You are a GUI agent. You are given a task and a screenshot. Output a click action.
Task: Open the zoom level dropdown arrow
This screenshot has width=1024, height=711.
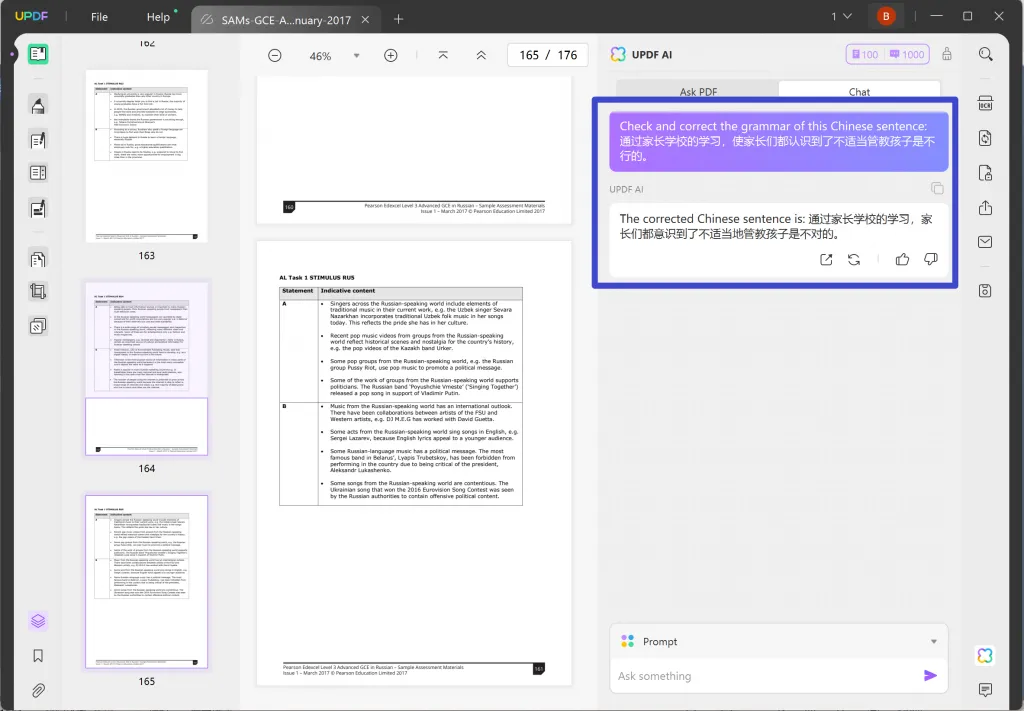(357, 55)
